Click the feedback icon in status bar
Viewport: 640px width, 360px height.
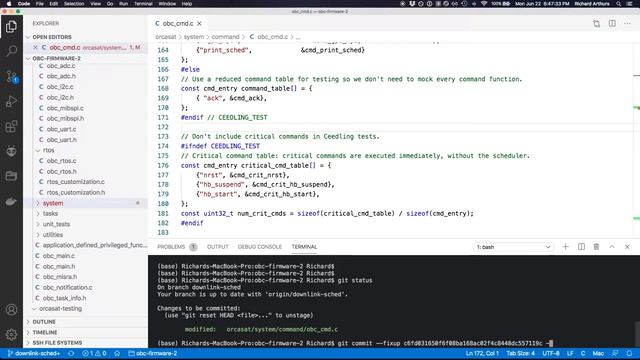click(615, 353)
